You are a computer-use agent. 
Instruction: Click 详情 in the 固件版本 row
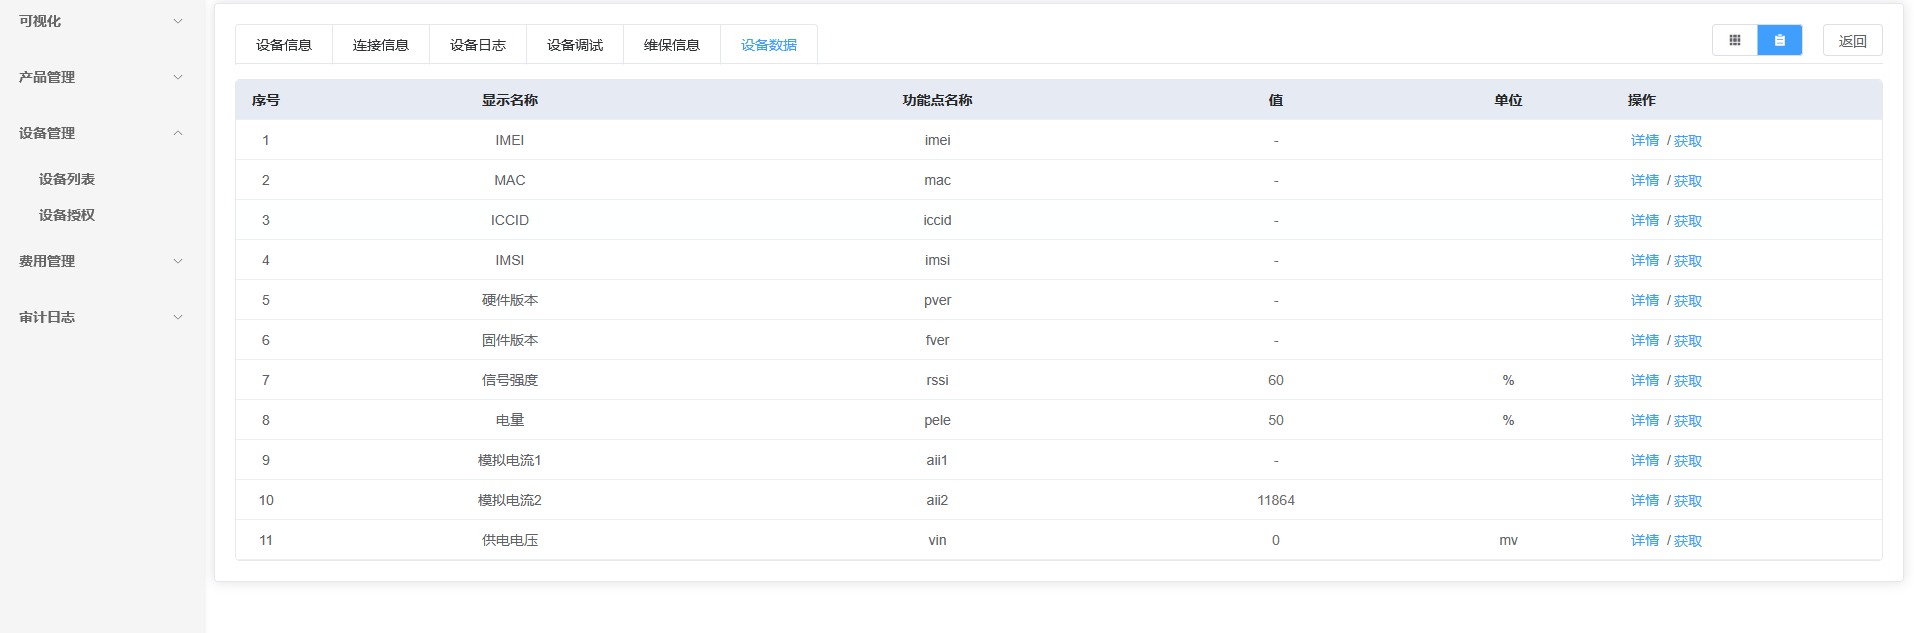[x=1645, y=340]
